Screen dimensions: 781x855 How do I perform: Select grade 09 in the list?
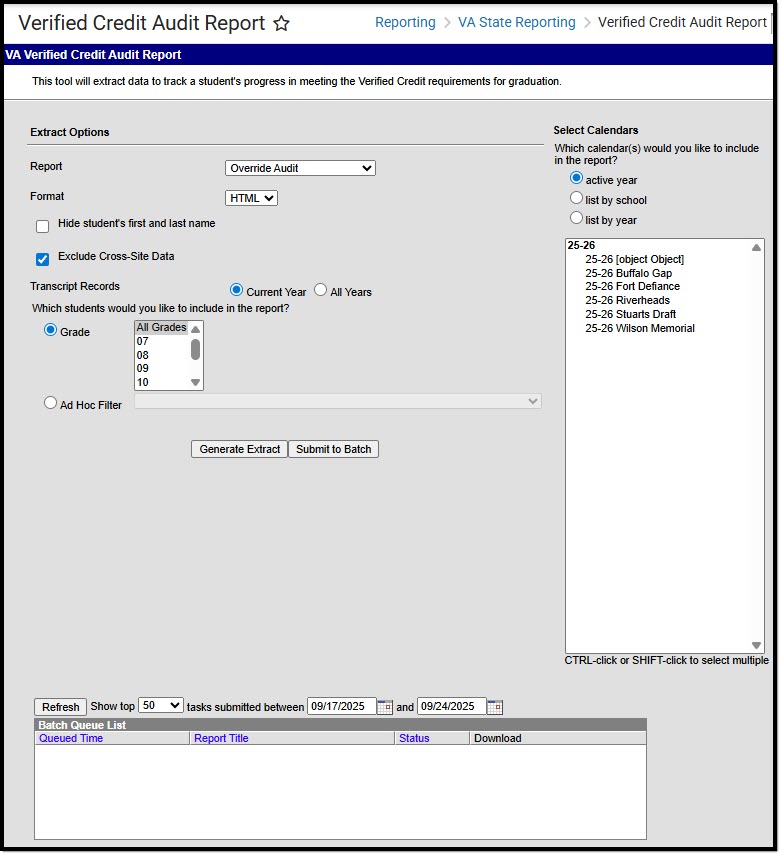point(161,369)
